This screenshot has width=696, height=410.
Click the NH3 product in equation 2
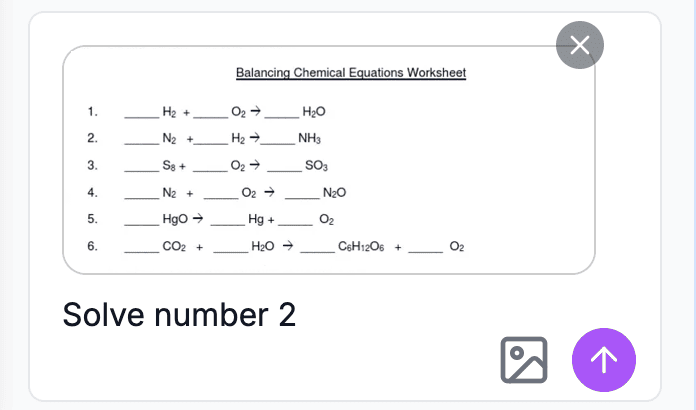(x=309, y=138)
